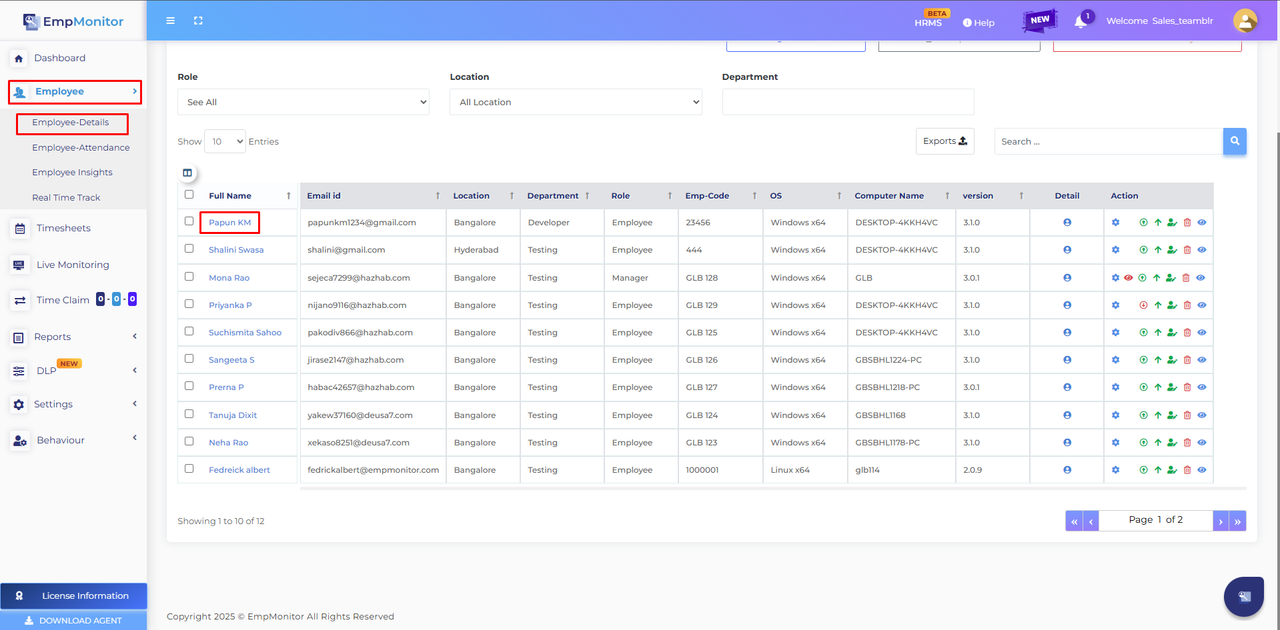Tick the select-all checkbox in table header
Image resolution: width=1280 pixels, height=630 pixels.
pos(189,194)
